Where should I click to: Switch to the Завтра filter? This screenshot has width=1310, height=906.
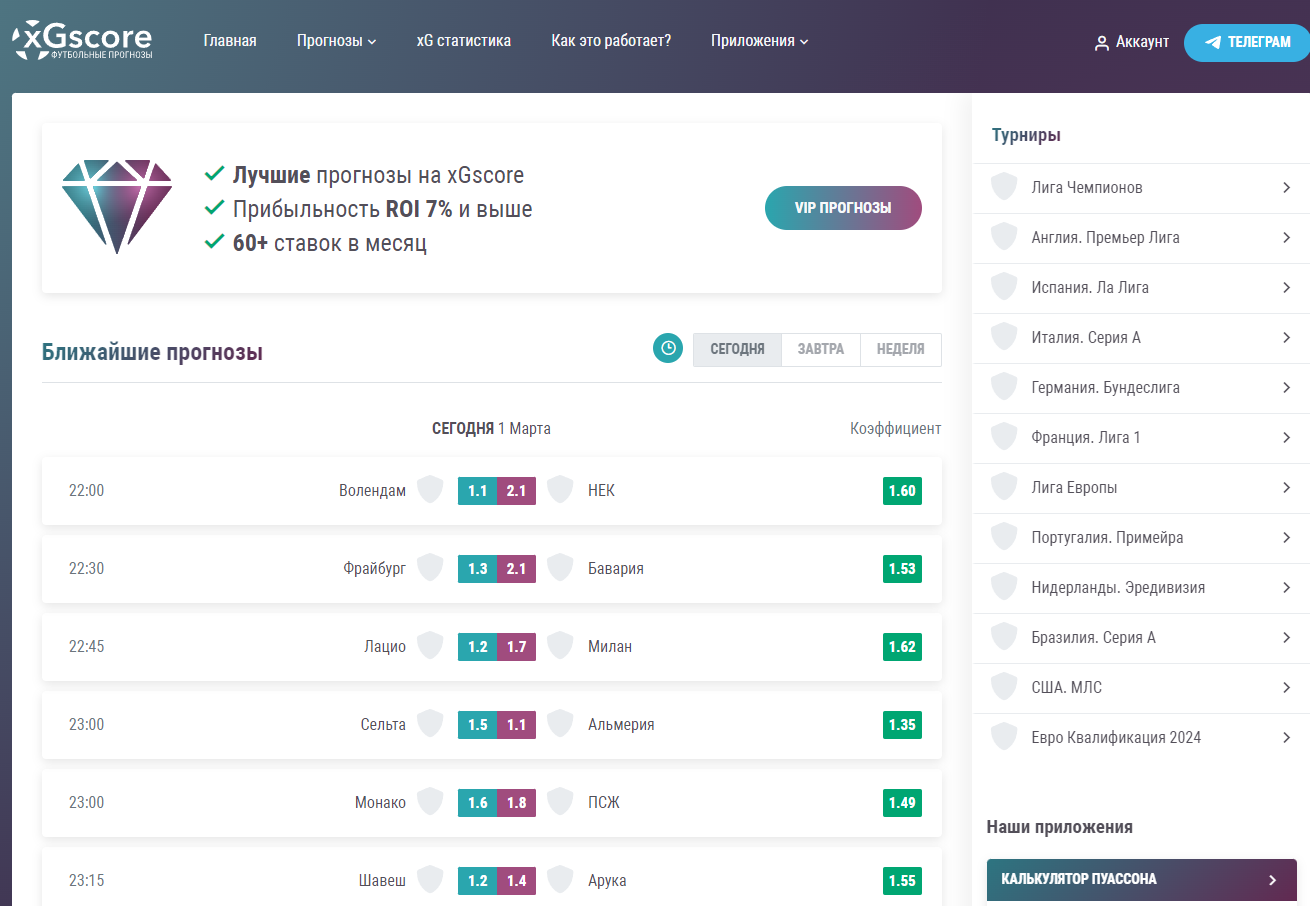[x=820, y=349]
